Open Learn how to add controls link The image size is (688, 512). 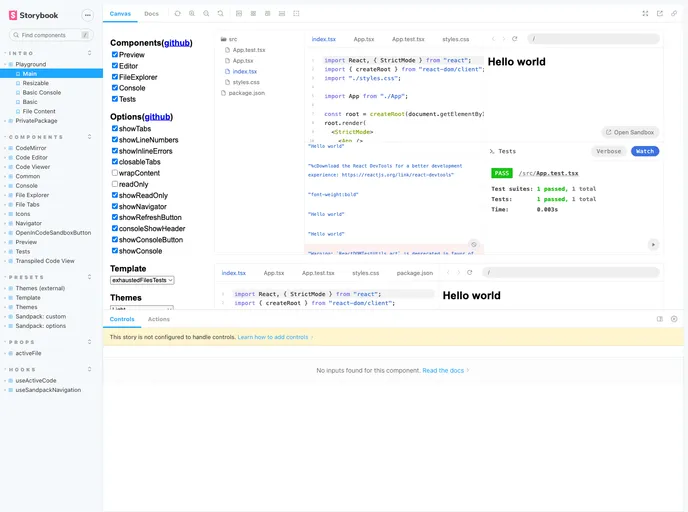pos(275,337)
